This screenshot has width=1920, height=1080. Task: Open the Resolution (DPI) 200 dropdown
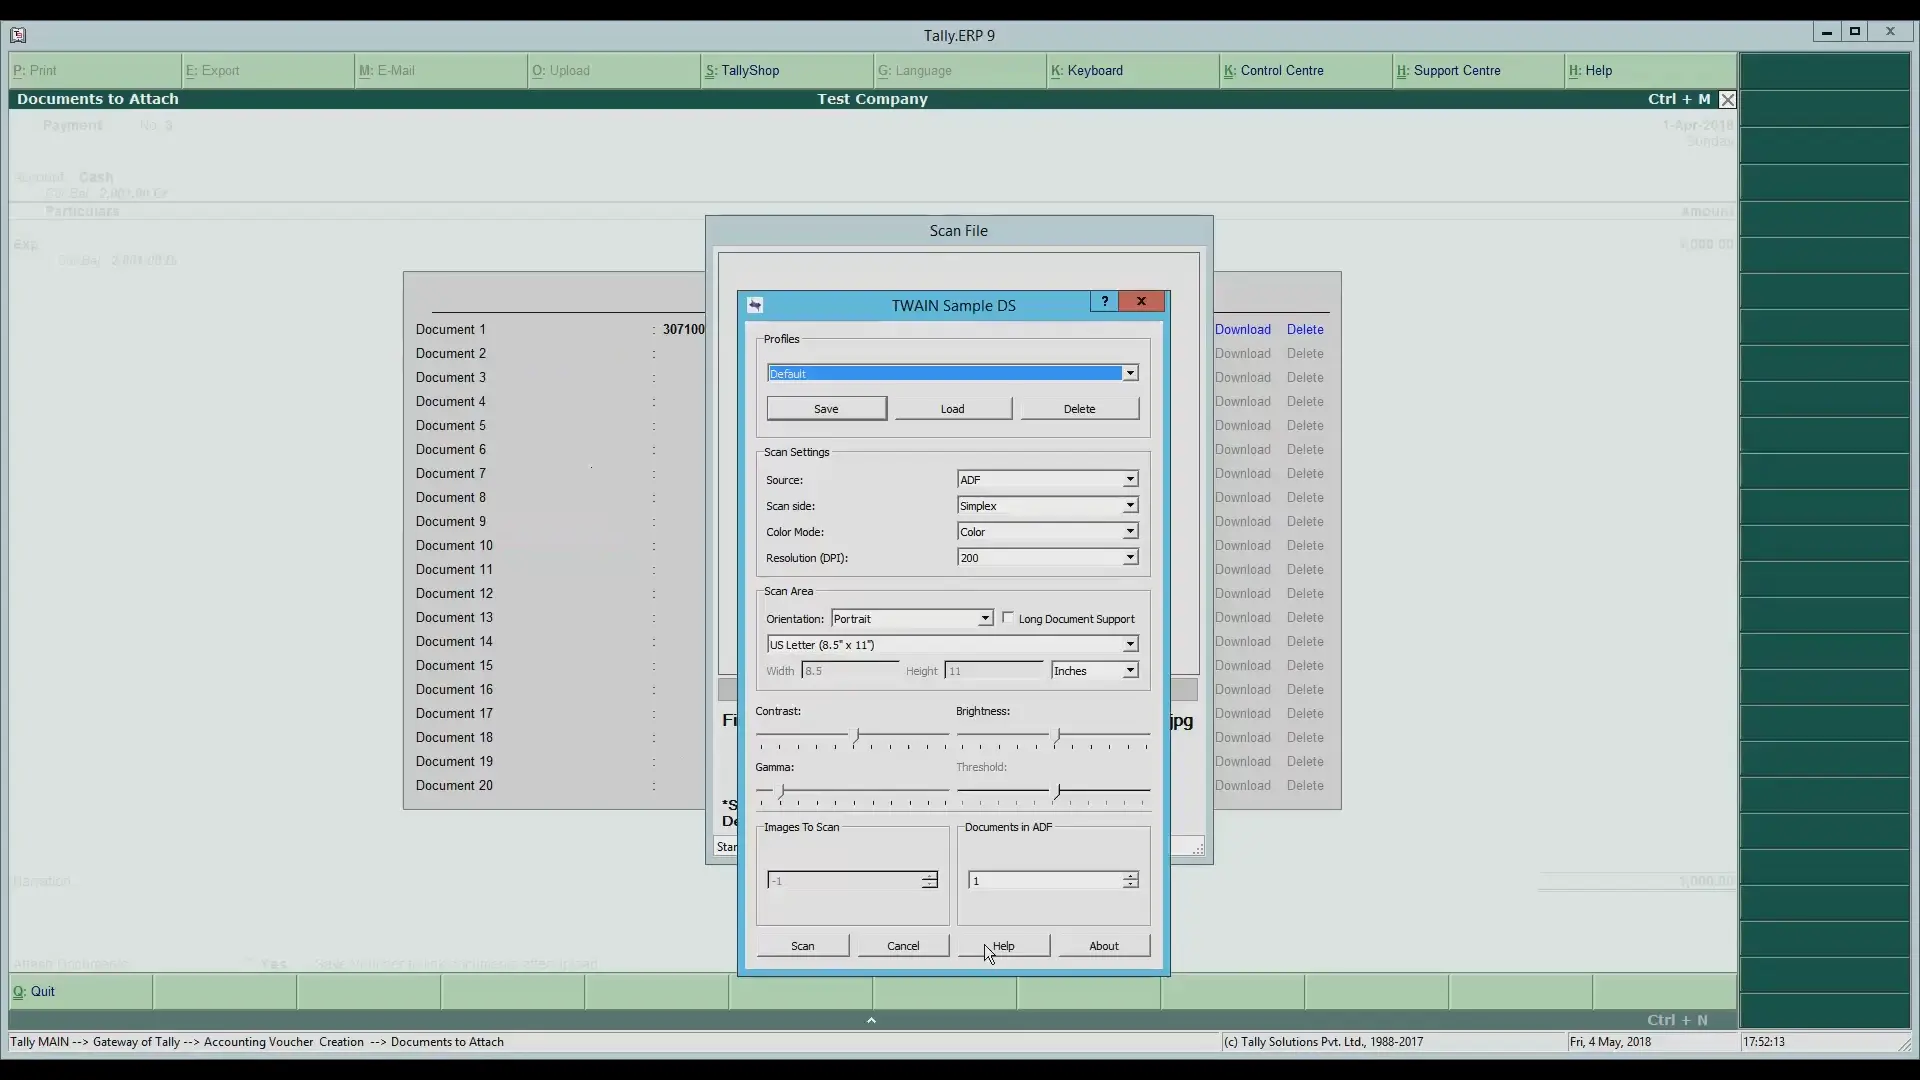point(1130,557)
